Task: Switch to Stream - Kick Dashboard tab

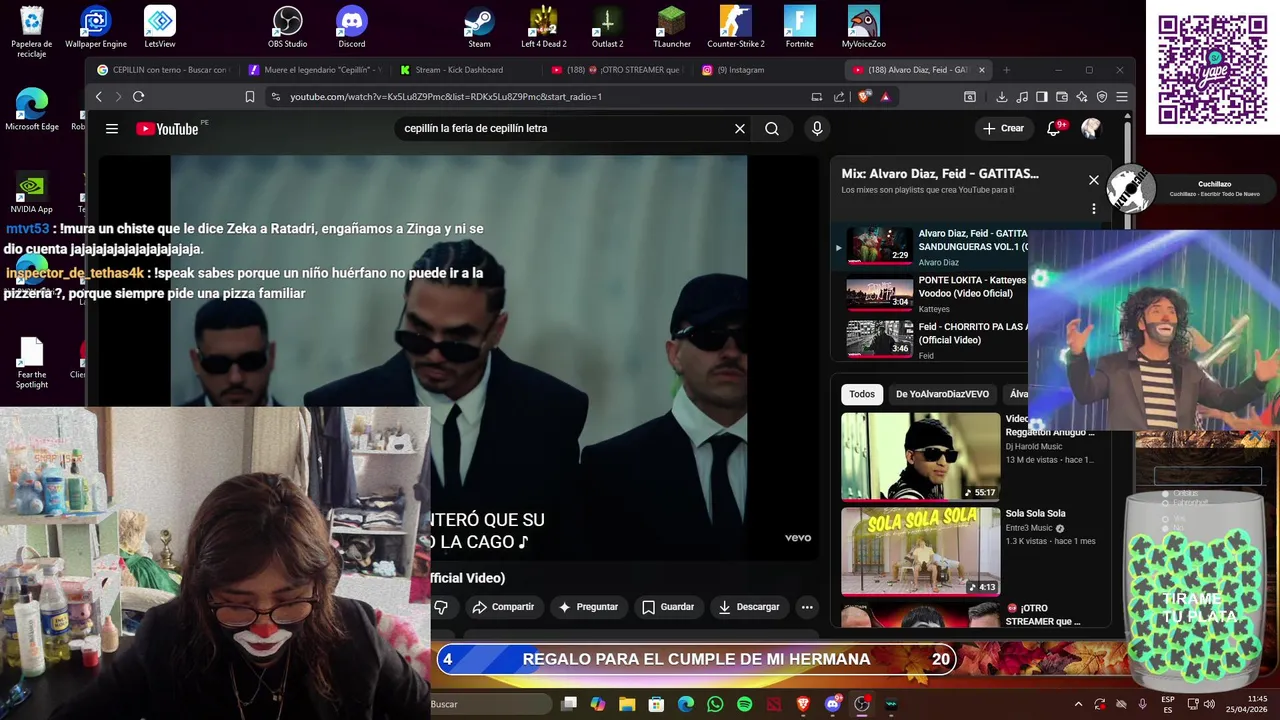Action: [465, 70]
